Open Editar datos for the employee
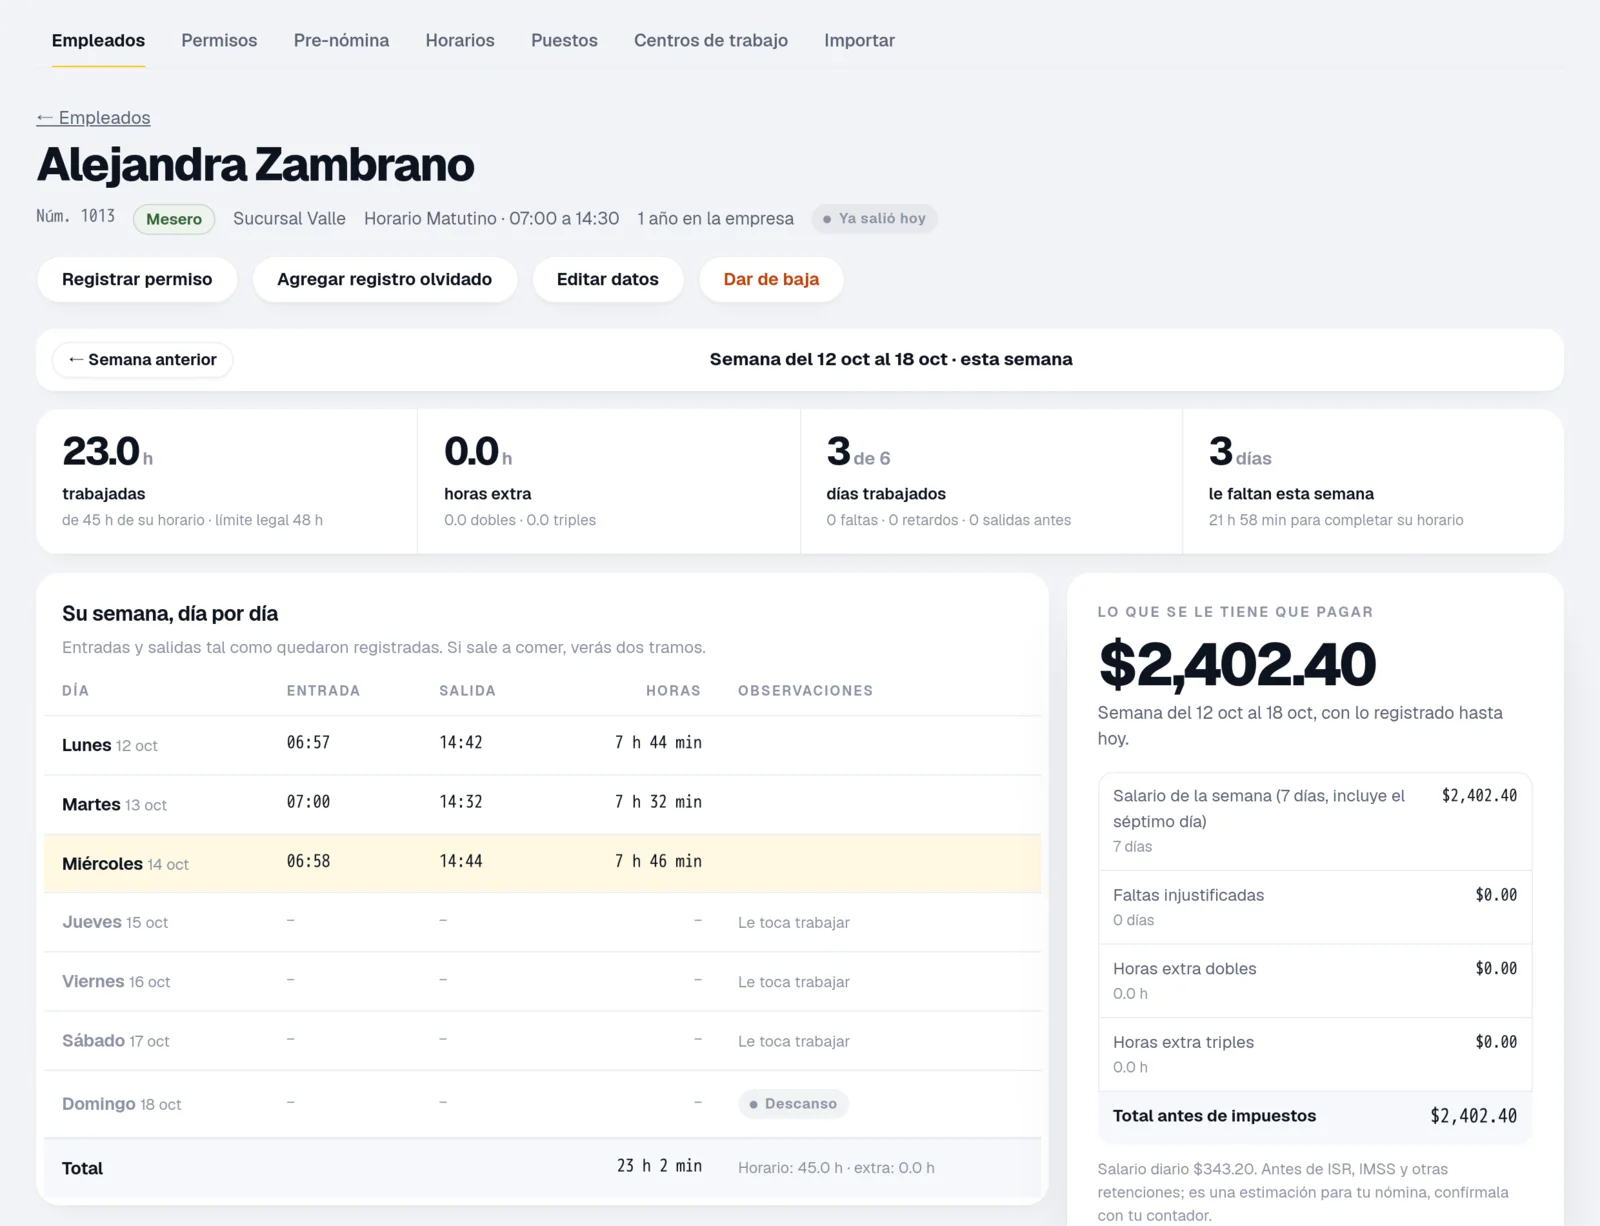 click(x=607, y=280)
